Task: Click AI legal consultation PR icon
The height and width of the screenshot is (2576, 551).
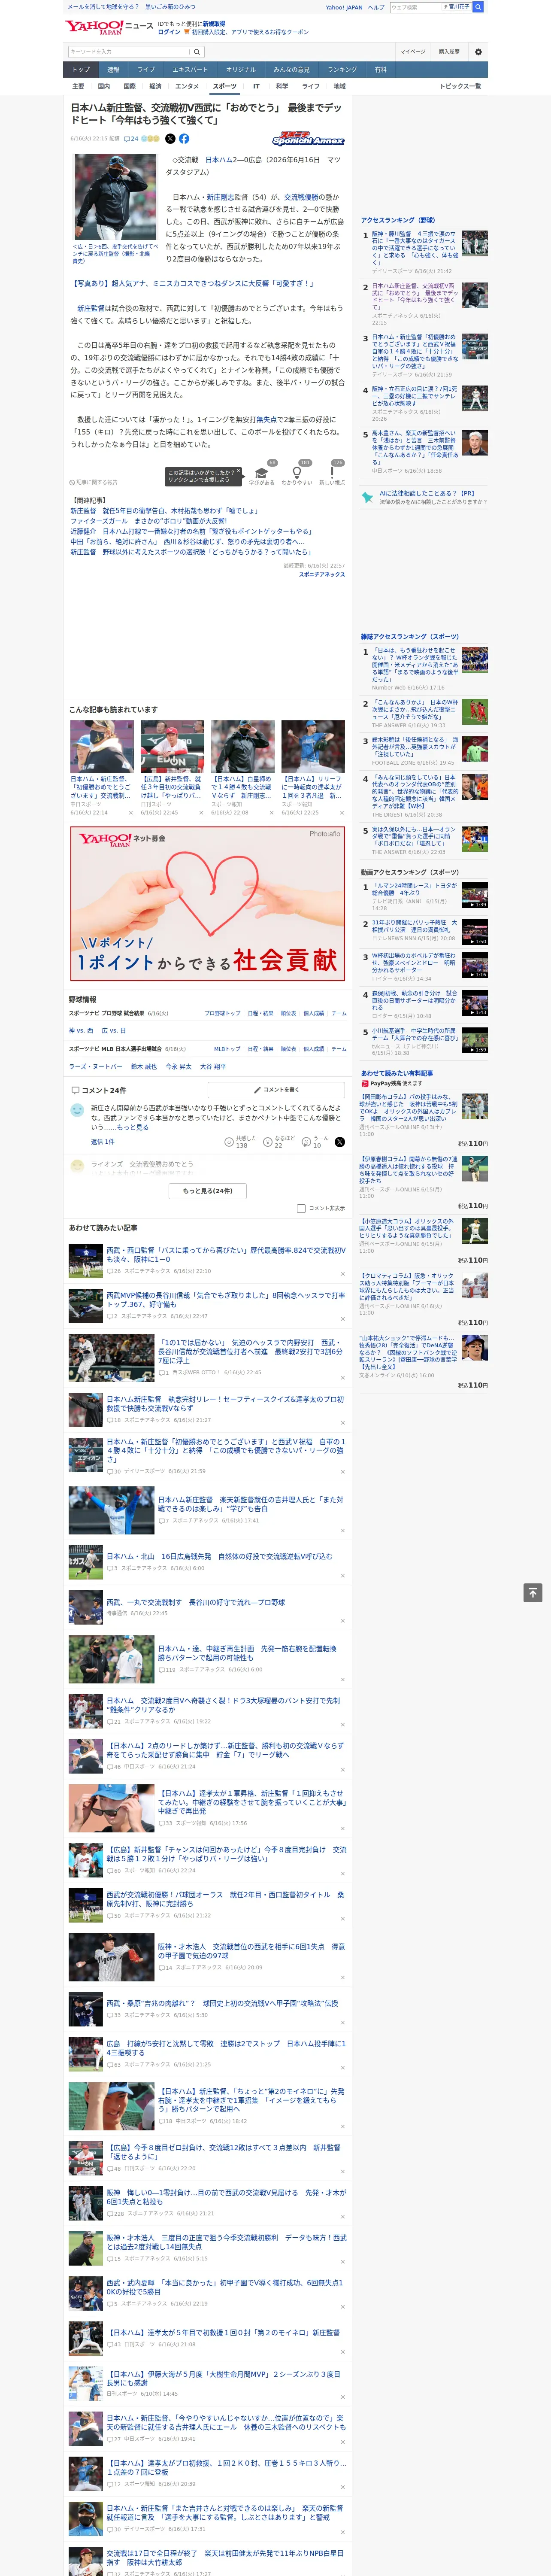Action: [368, 497]
